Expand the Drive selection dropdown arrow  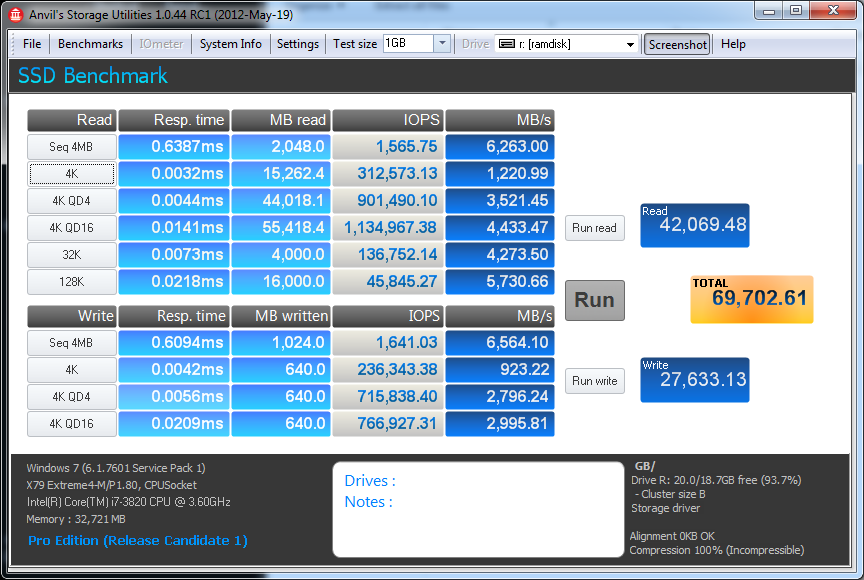[630, 44]
